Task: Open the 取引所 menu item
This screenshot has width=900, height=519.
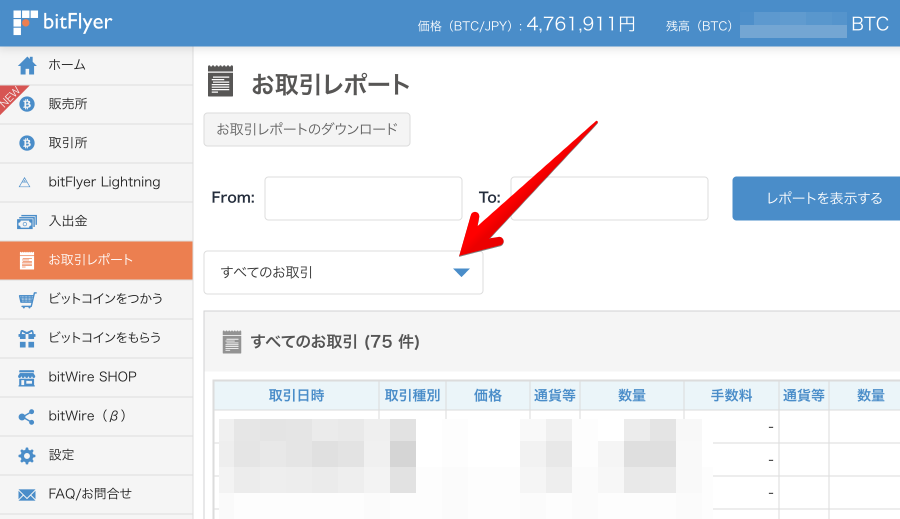Action: [x=96, y=144]
